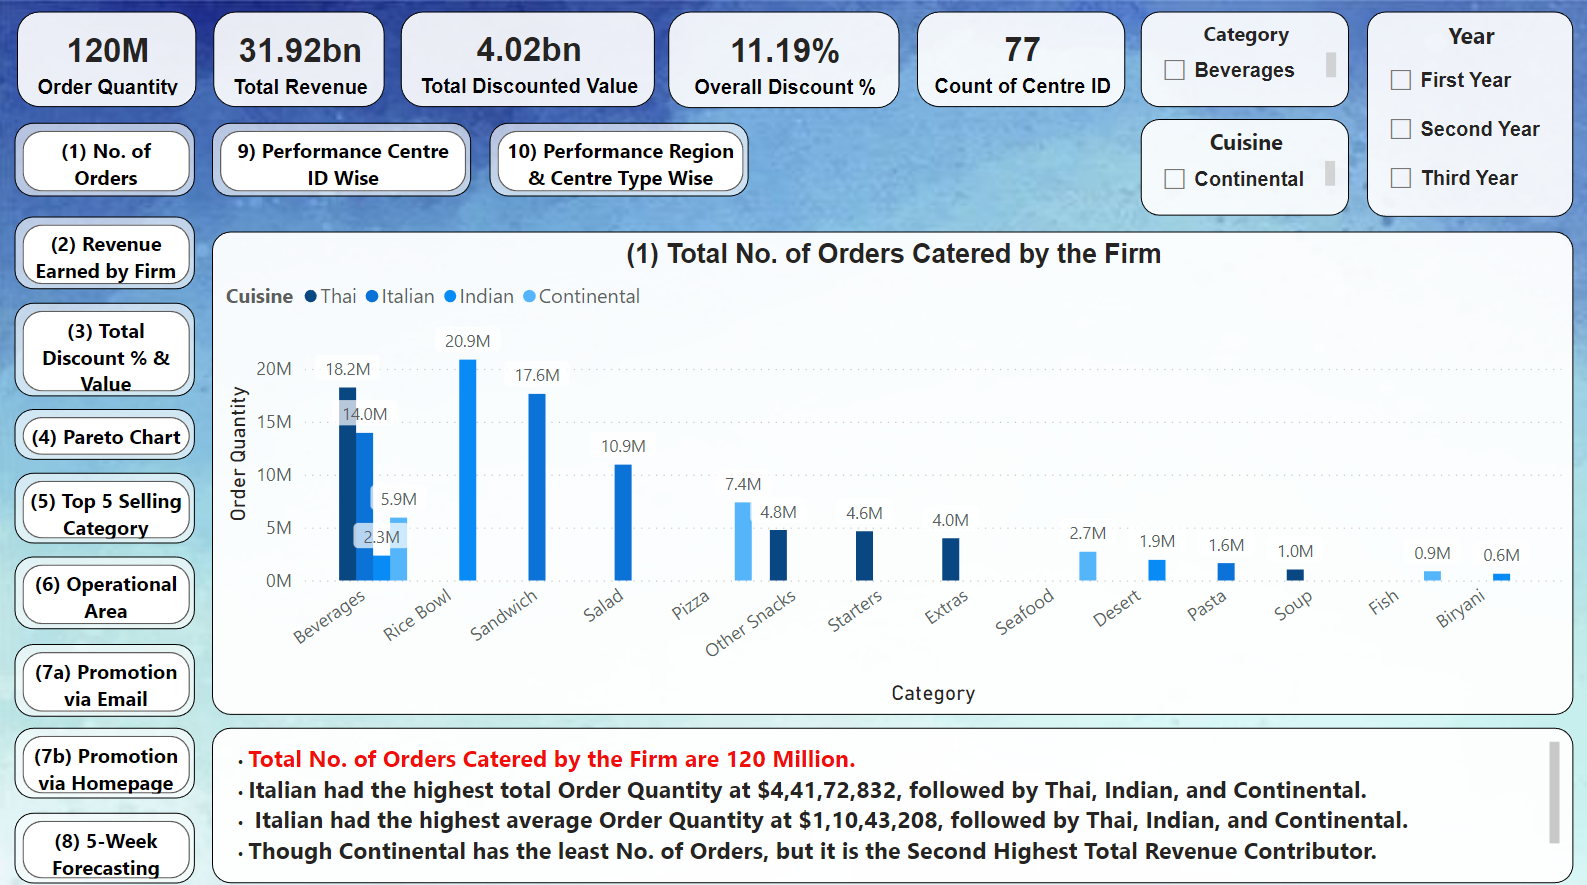This screenshot has width=1587, height=885.
Task: Open (7a) Promotion via Email page
Action: pyautogui.click(x=105, y=682)
